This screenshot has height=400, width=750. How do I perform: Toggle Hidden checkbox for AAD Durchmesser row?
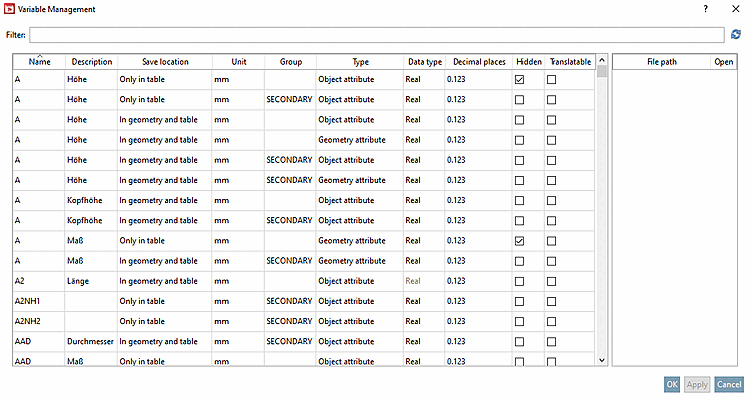[519, 342]
